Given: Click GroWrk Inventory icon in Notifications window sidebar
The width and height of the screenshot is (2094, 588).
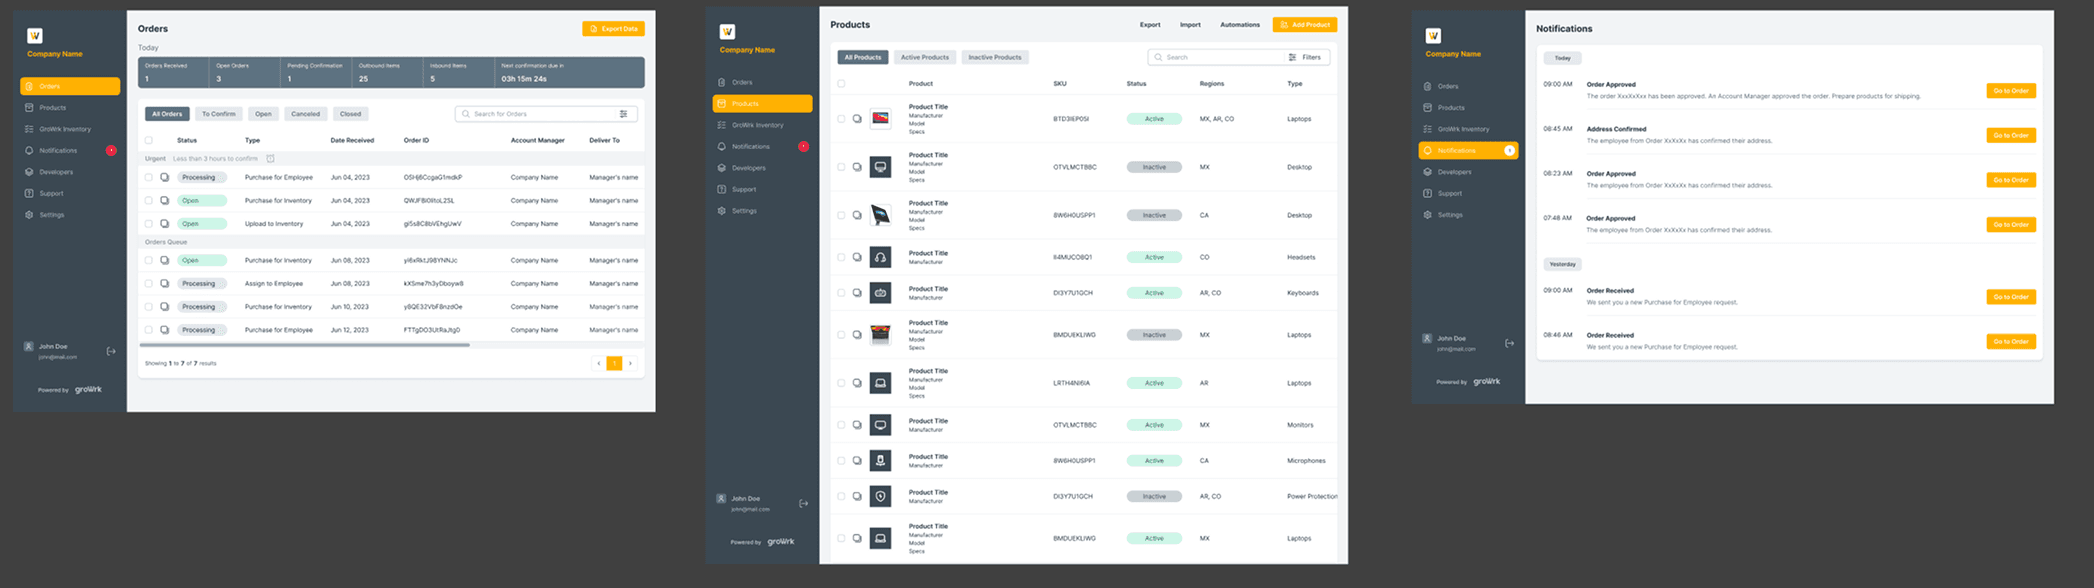Looking at the screenshot, I should click(1427, 129).
